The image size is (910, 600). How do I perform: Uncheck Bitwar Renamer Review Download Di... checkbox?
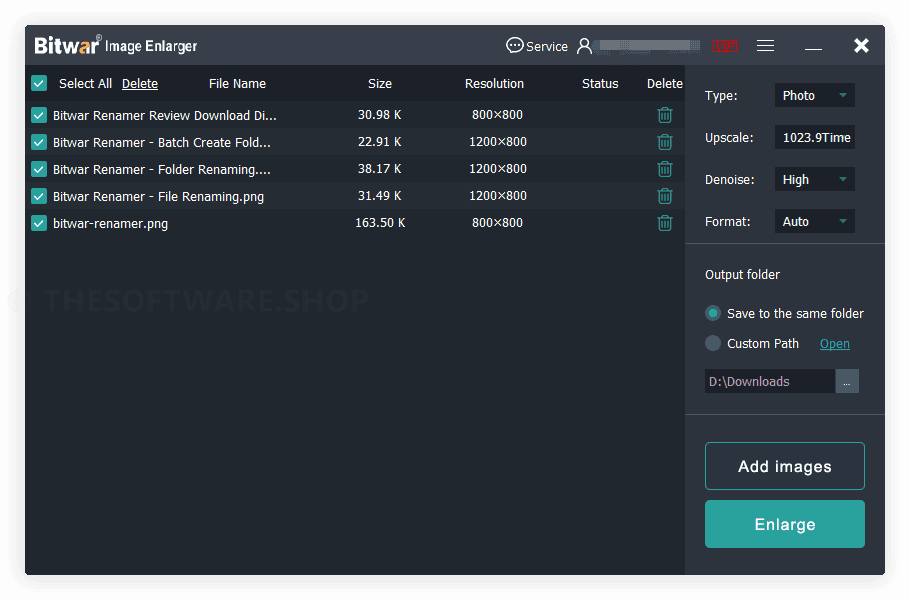tap(39, 115)
